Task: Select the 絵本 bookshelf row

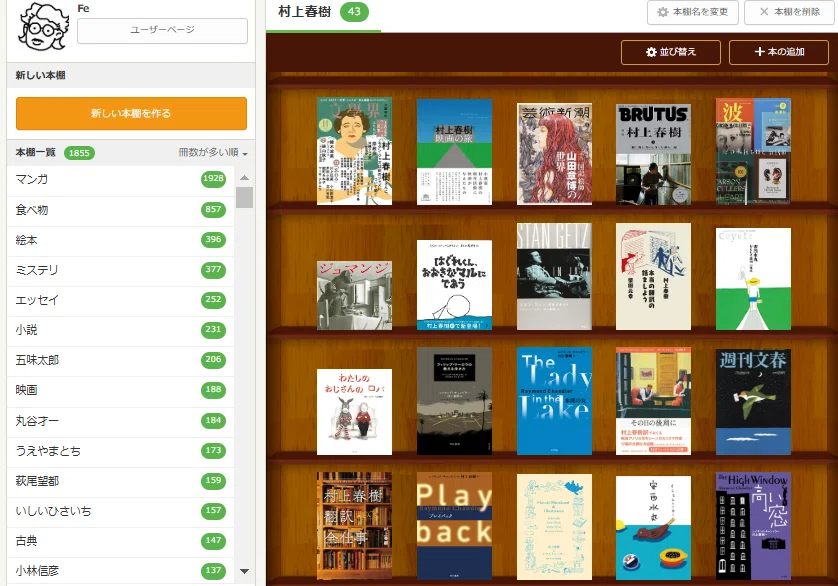Action: [x=121, y=240]
